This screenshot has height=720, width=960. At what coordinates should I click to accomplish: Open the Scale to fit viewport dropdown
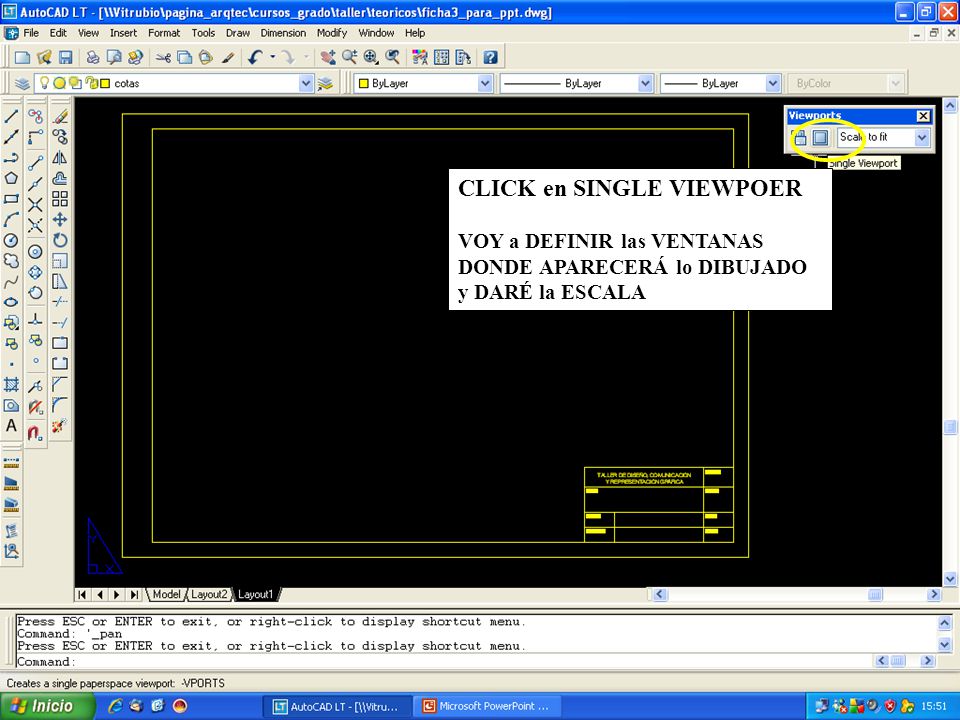(922, 138)
